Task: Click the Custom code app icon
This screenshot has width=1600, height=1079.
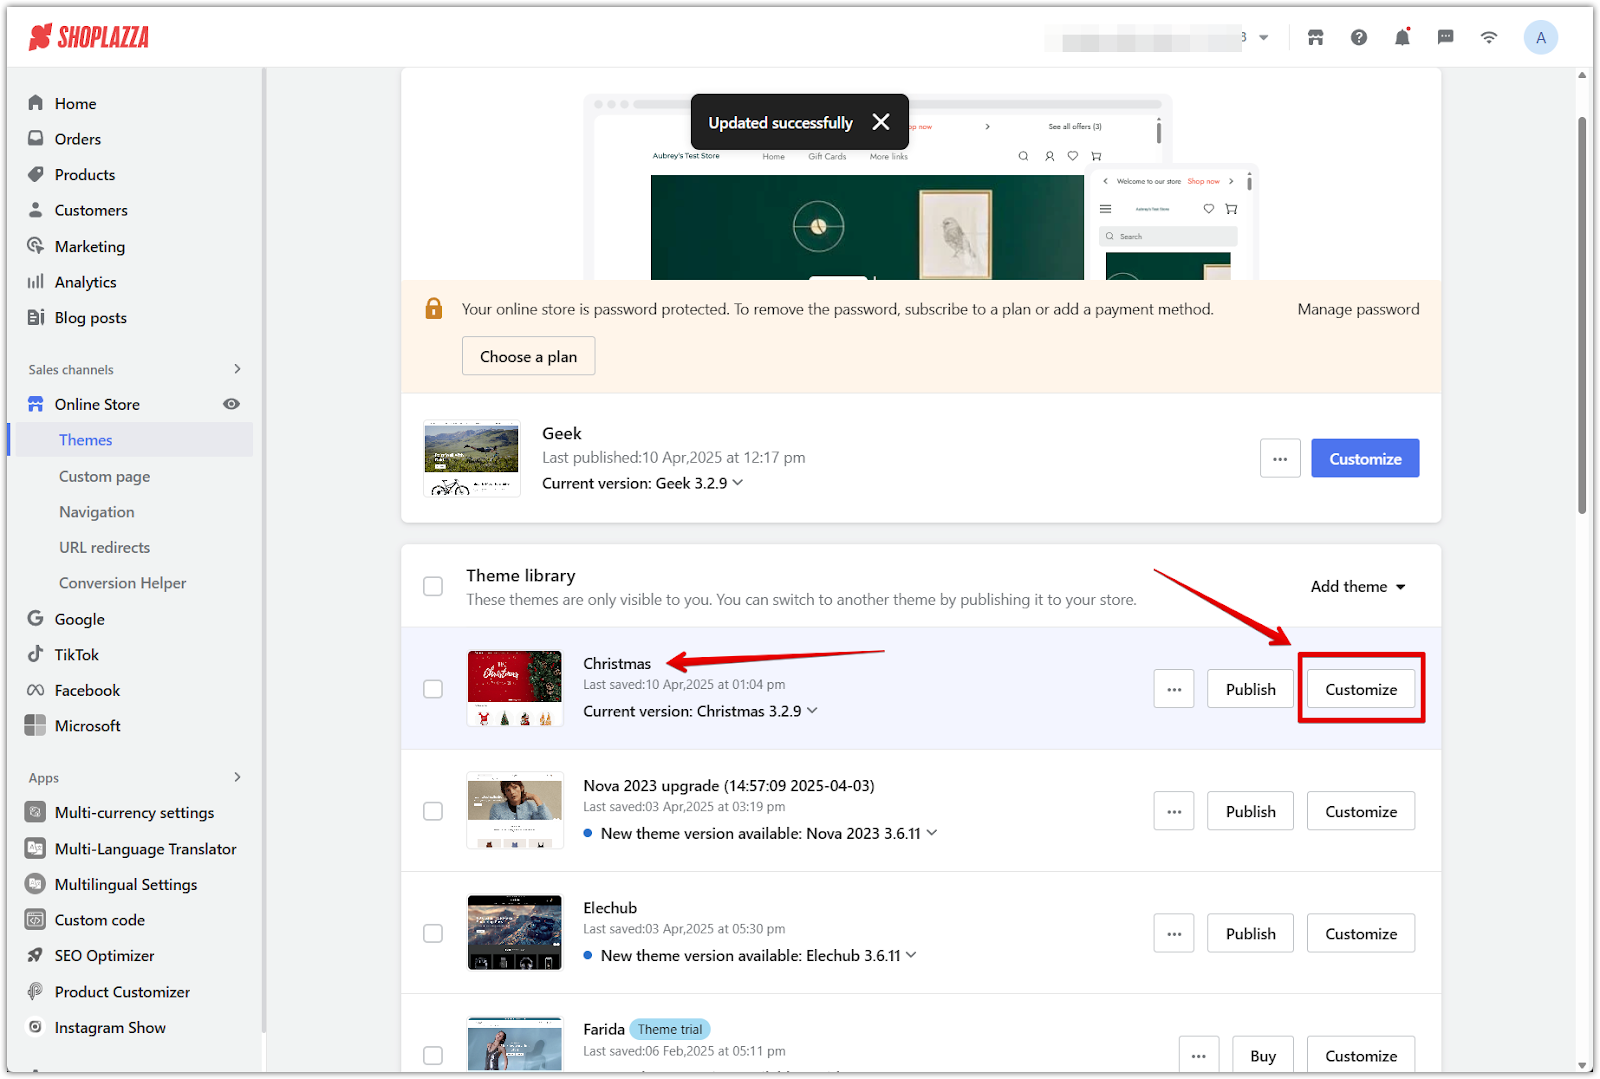Action: 36,919
